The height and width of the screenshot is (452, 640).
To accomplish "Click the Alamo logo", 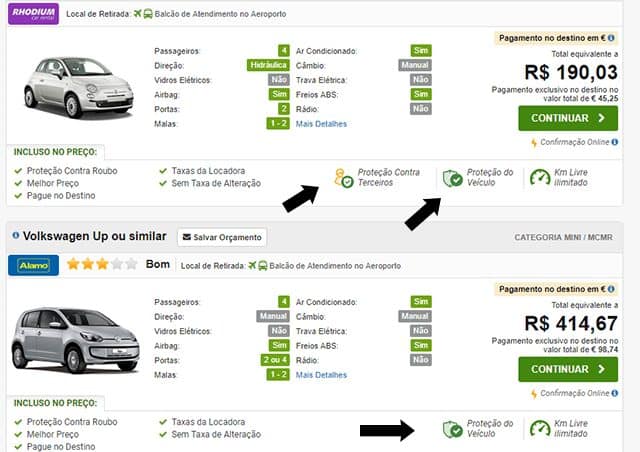I will pyautogui.click(x=33, y=265).
